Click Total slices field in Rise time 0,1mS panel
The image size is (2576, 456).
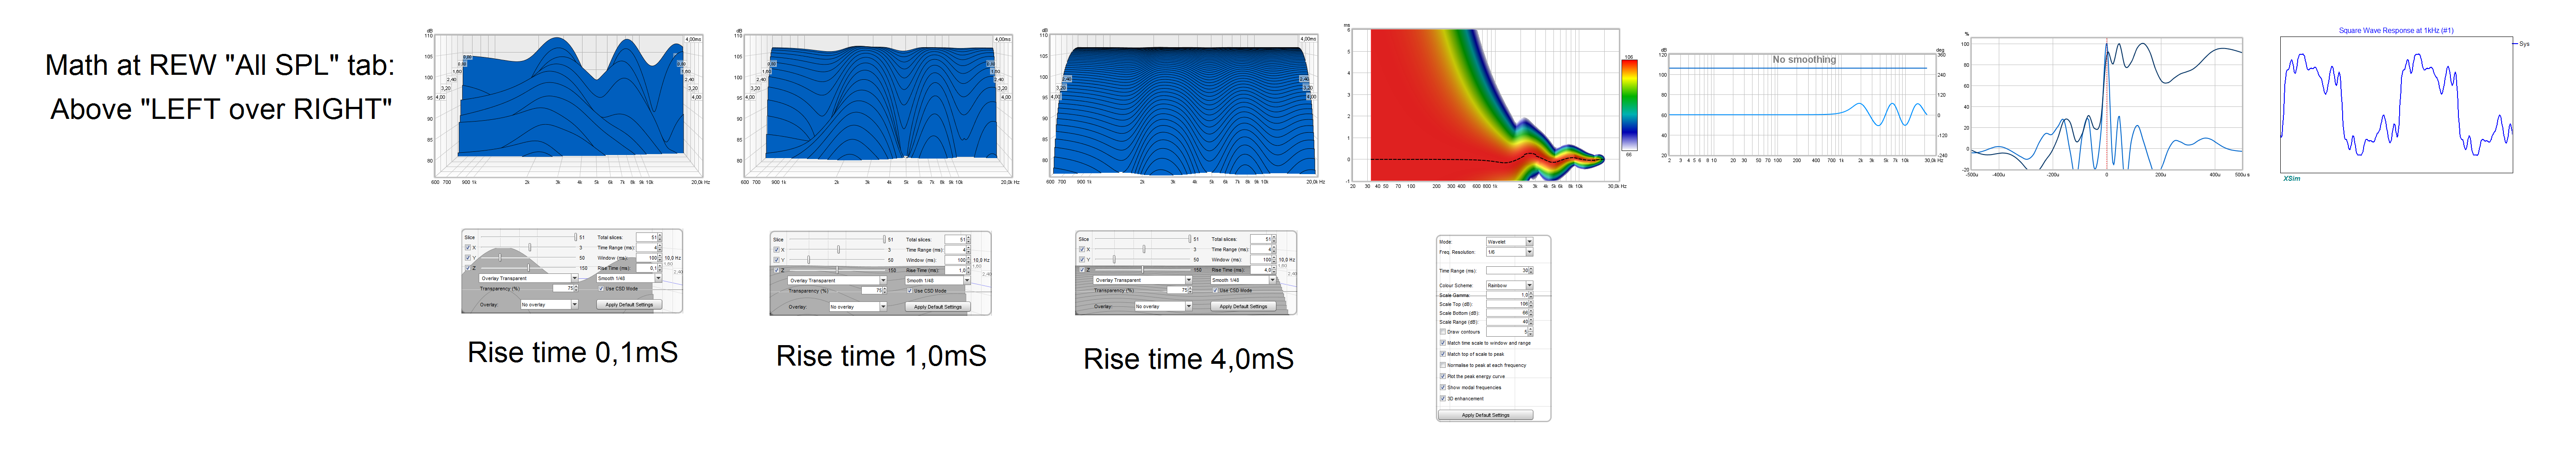click(648, 238)
